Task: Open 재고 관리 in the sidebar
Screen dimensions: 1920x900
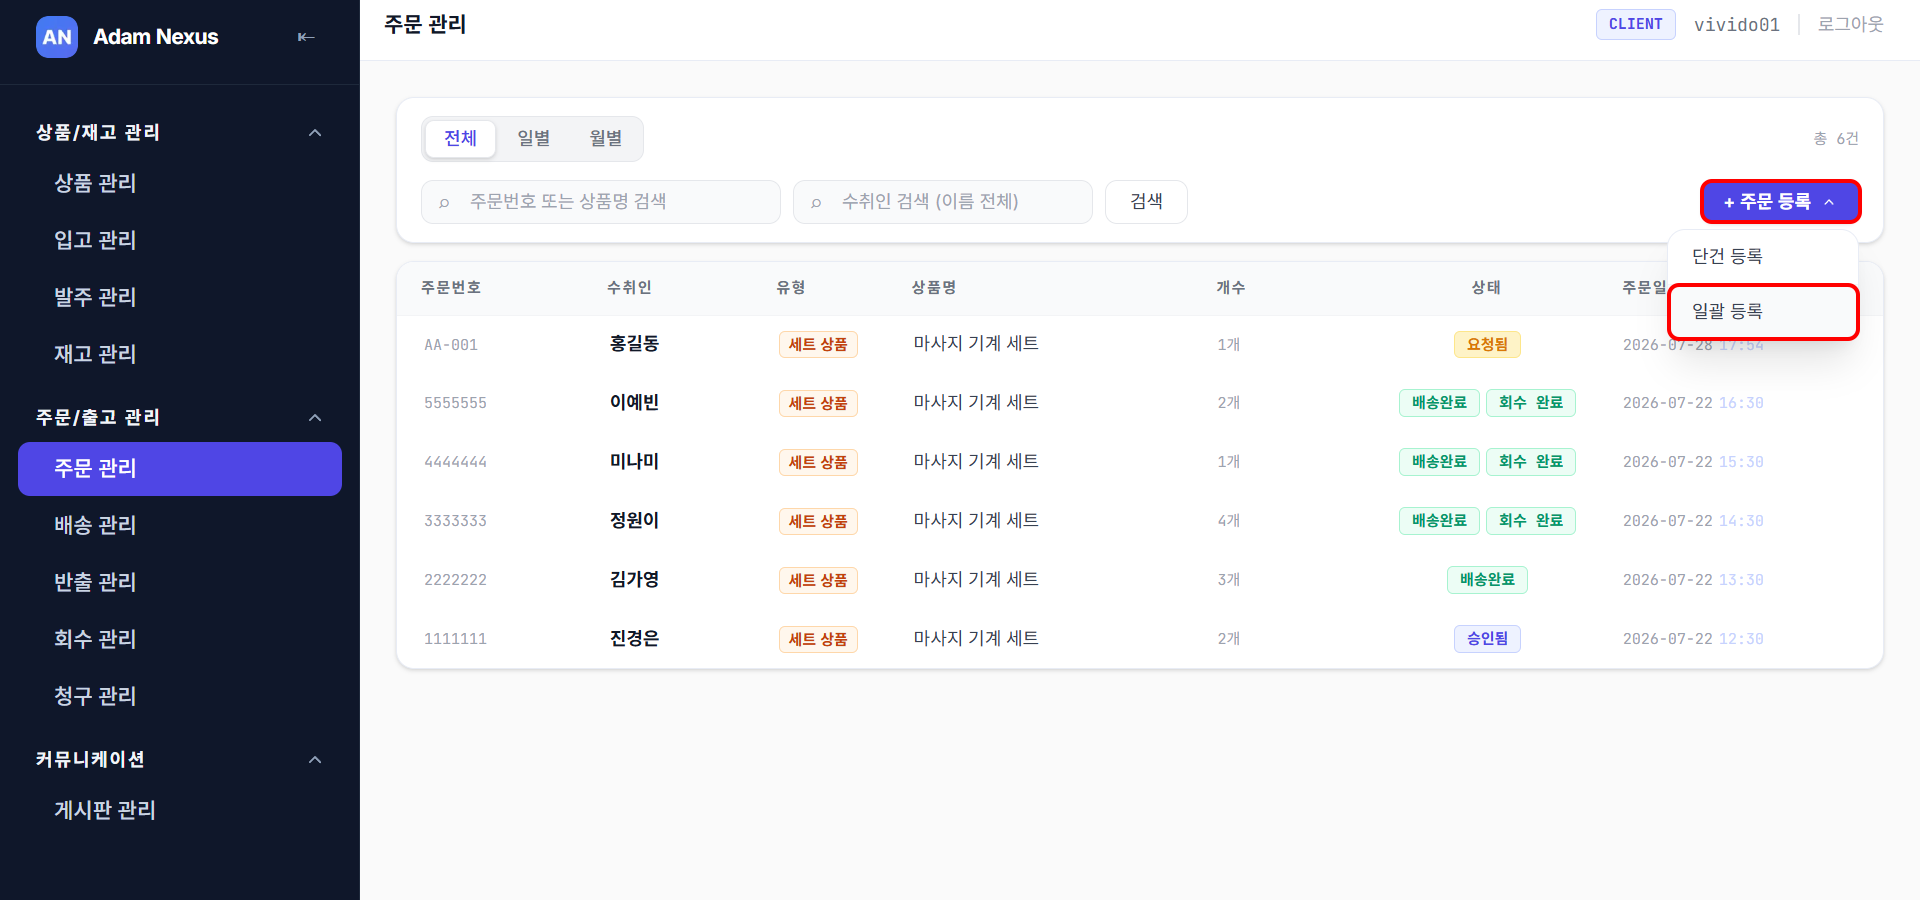Action: [180, 354]
